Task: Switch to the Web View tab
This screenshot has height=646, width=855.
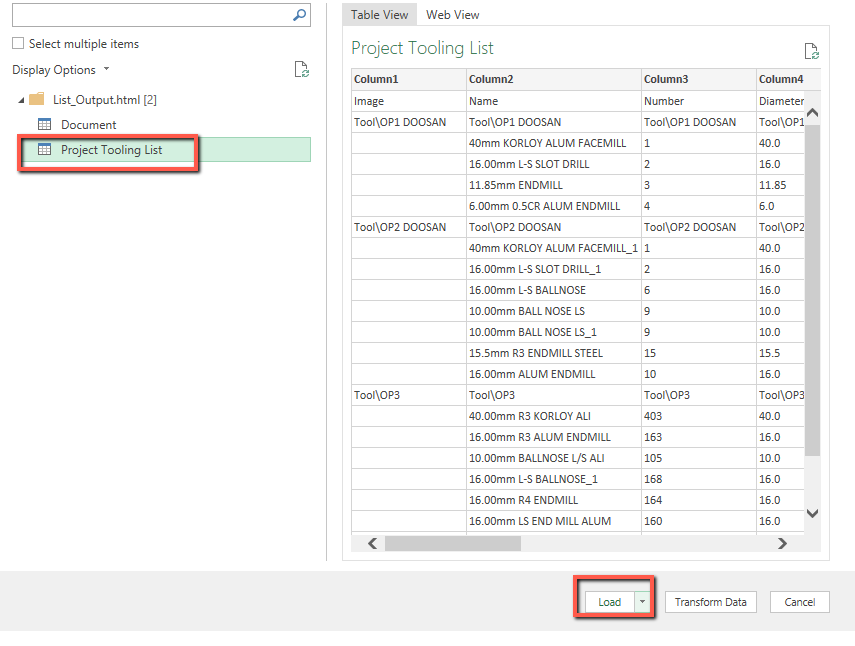Action: pyautogui.click(x=452, y=15)
